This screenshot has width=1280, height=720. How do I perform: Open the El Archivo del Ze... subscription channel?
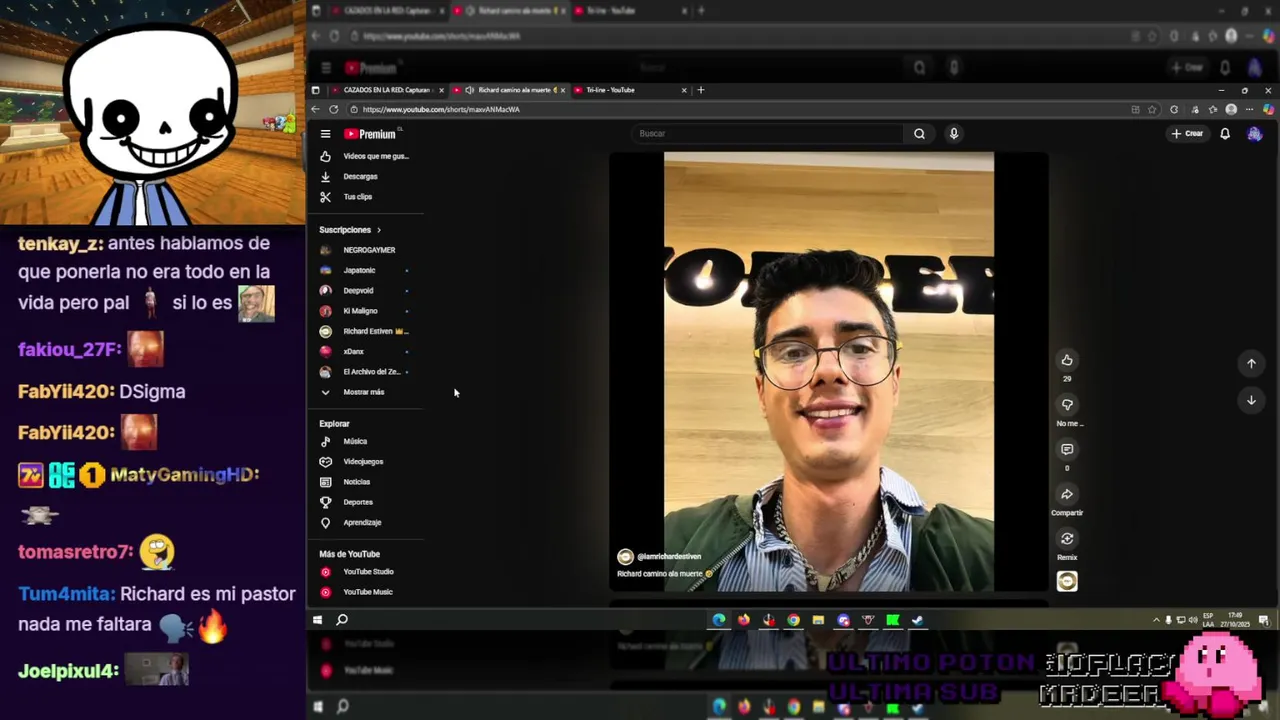365,372
